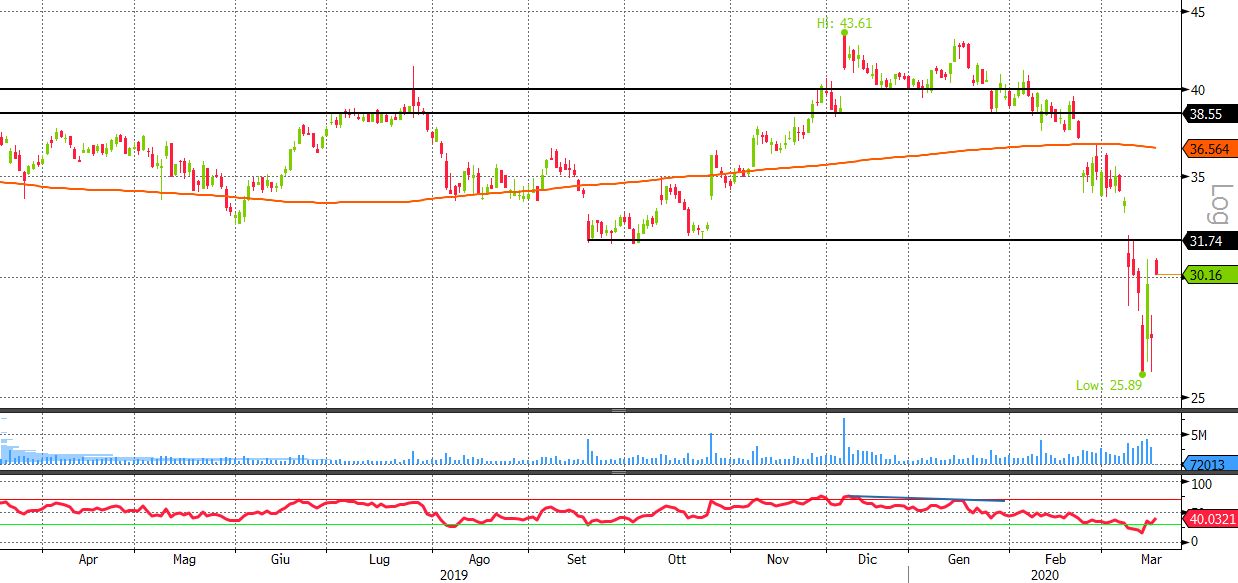Click the 2019 year label
The width and height of the screenshot is (1238, 583).
click(x=455, y=576)
